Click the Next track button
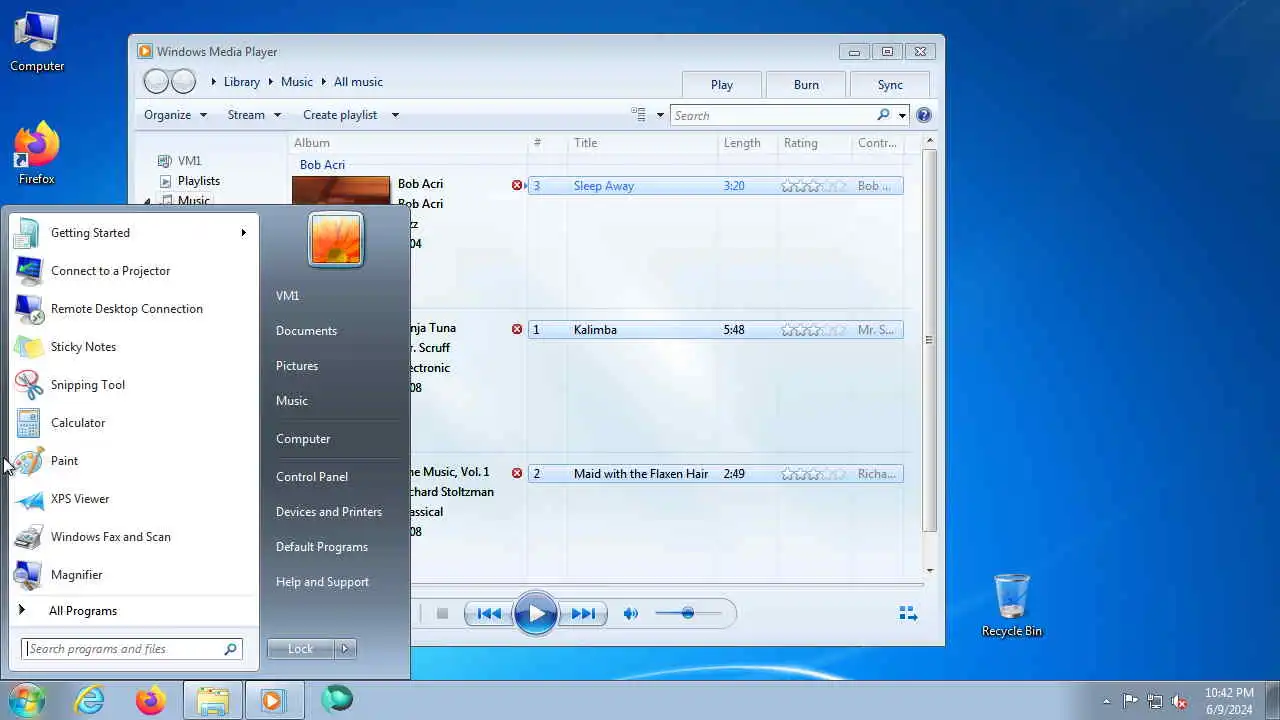This screenshot has height=720, width=1280. [x=583, y=614]
